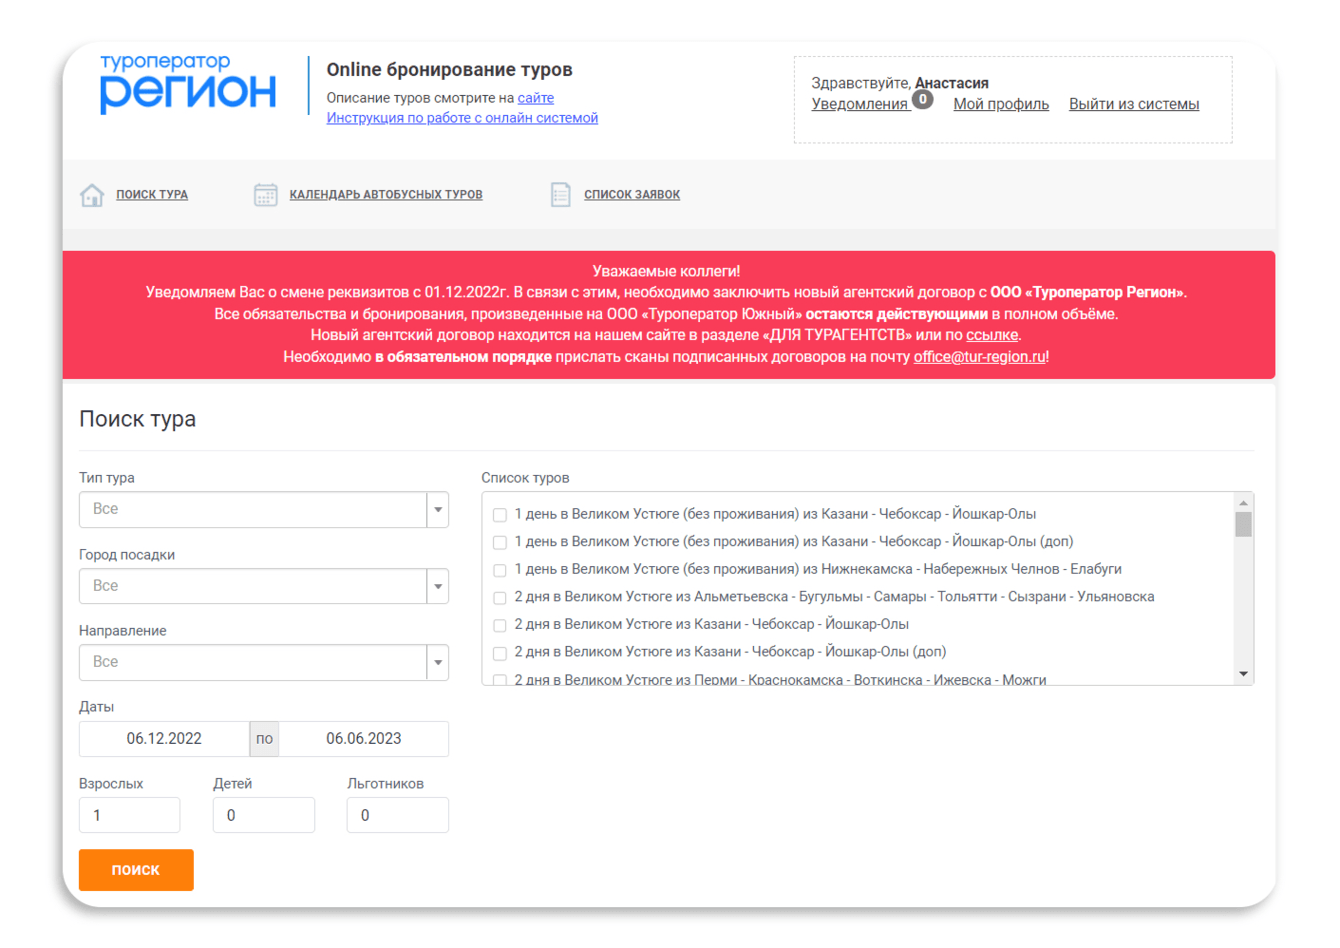
Task: Click the Детей count field
Action: coord(264,815)
